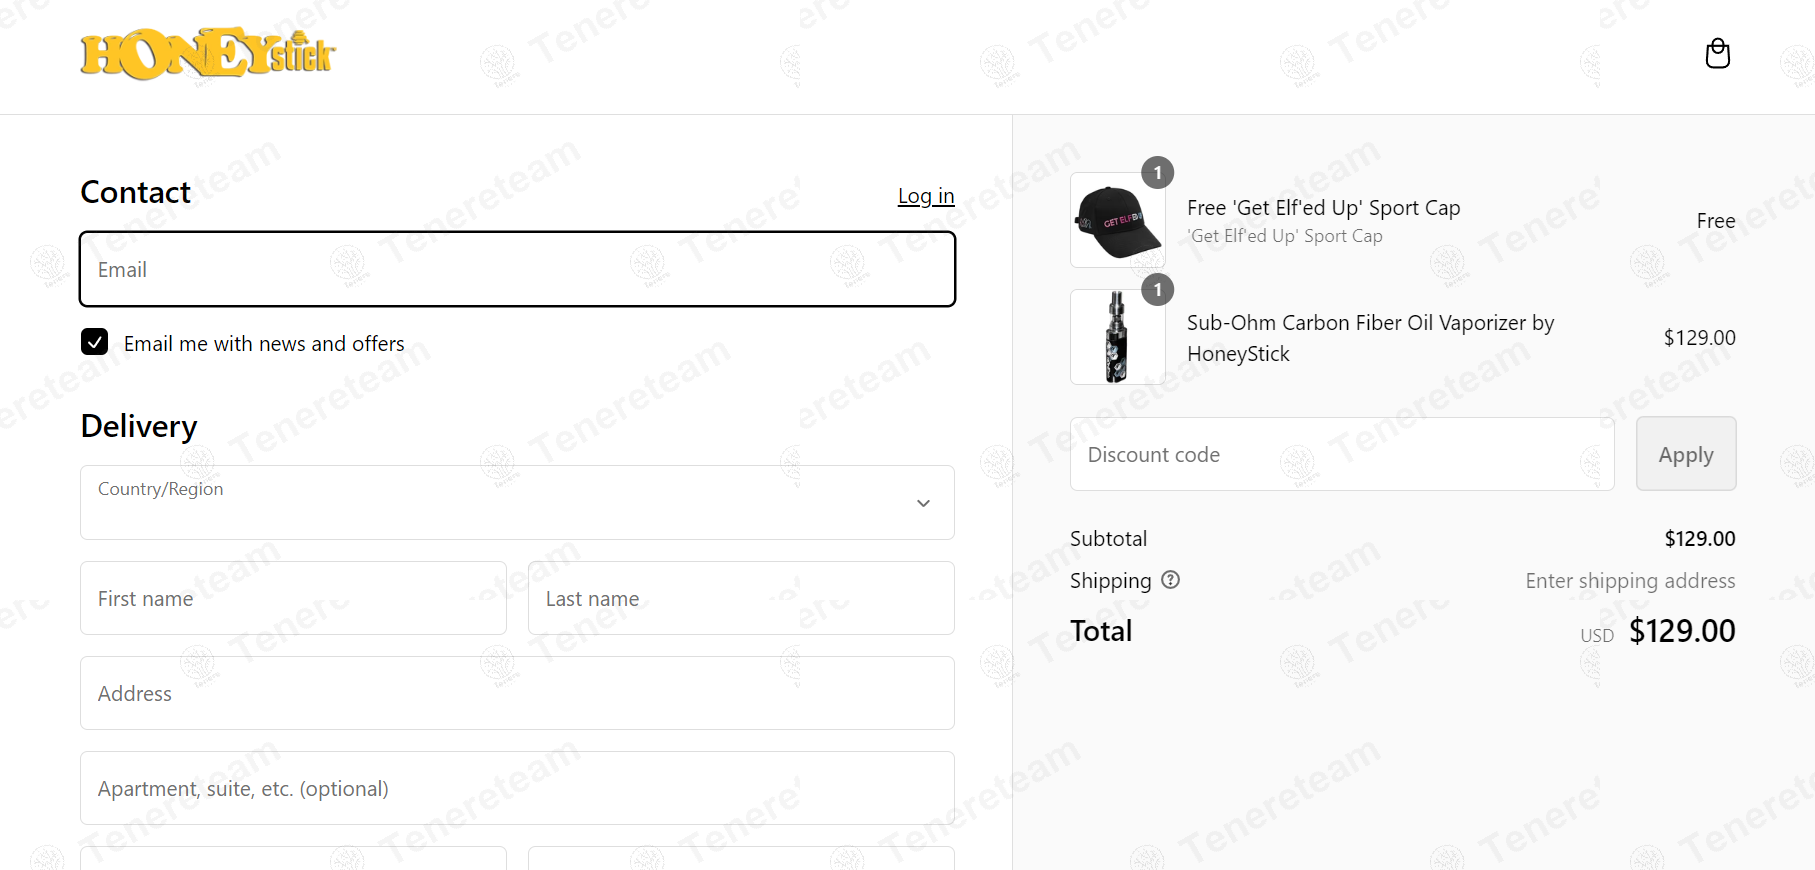The height and width of the screenshot is (870, 1815).
Task: Click the shipping help question mark icon
Action: [x=1170, y=580]
